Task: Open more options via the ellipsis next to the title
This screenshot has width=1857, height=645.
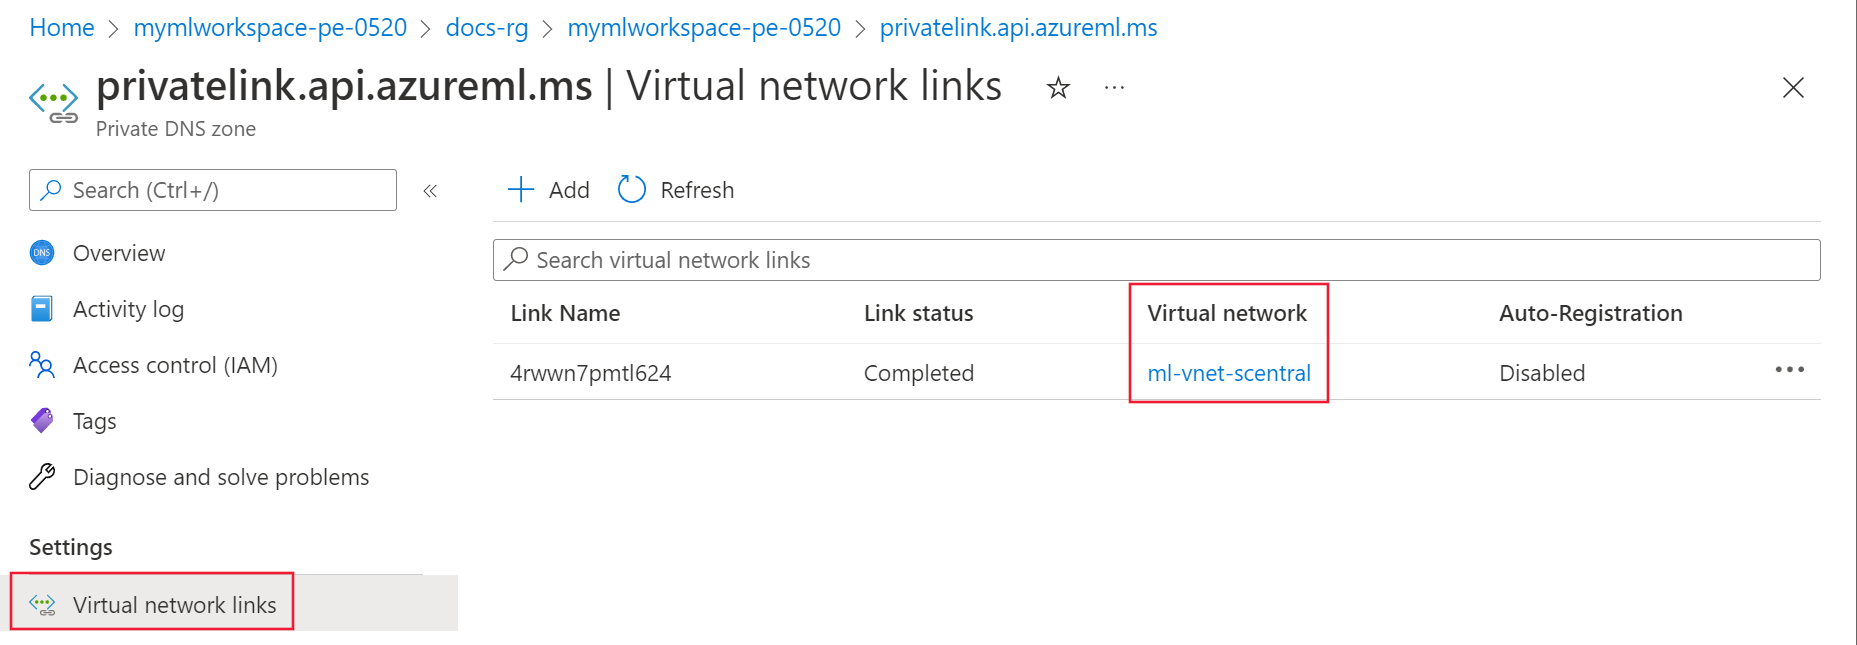Action: (1114, 88)
